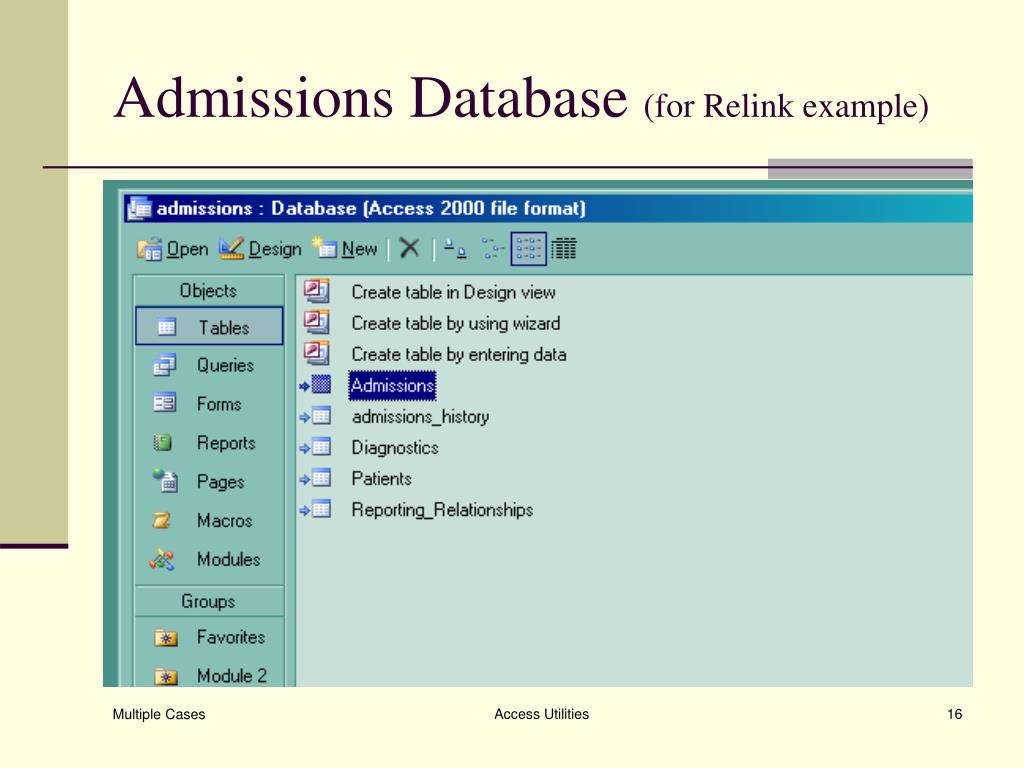Click the Objects header bar
This screenshot has height=768, width=1024.
[x=209, y=291]
